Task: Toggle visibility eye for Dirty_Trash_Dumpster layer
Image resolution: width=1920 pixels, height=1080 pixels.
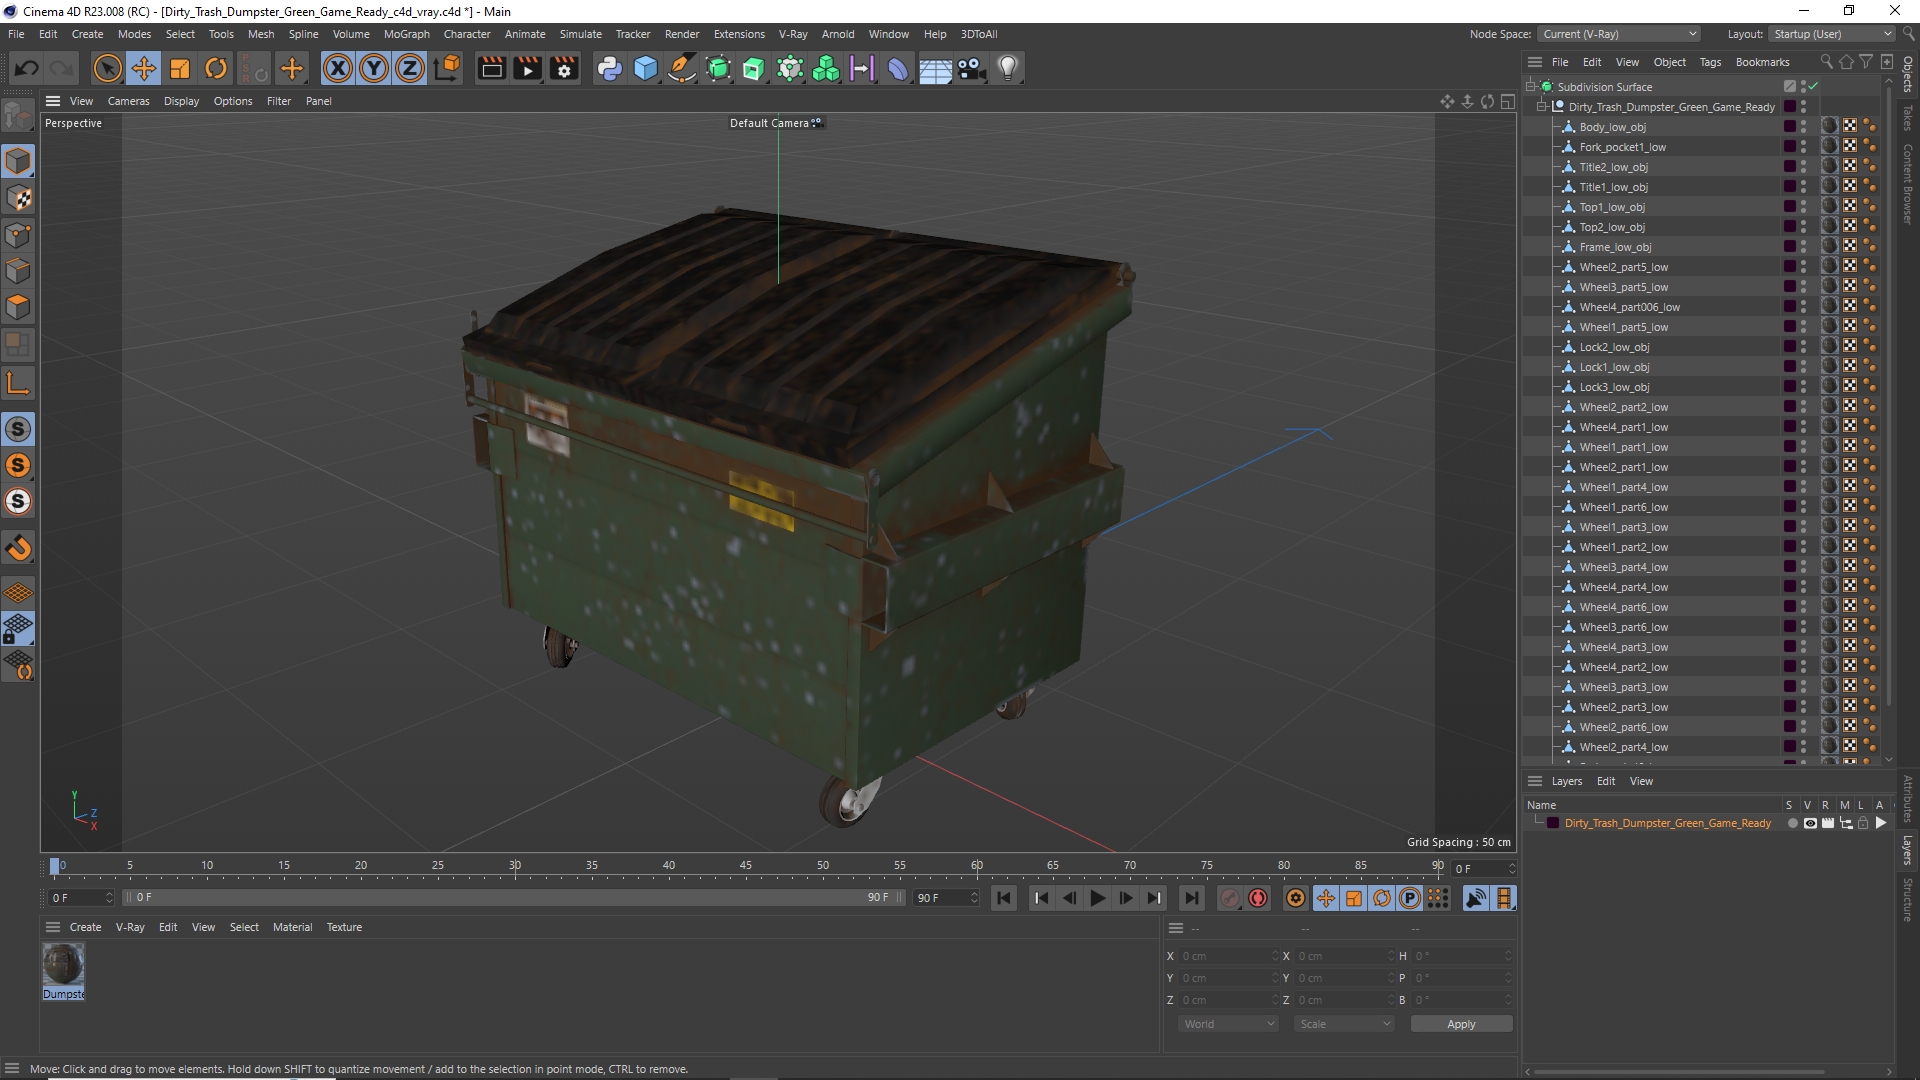Action: pos(1810,824)
